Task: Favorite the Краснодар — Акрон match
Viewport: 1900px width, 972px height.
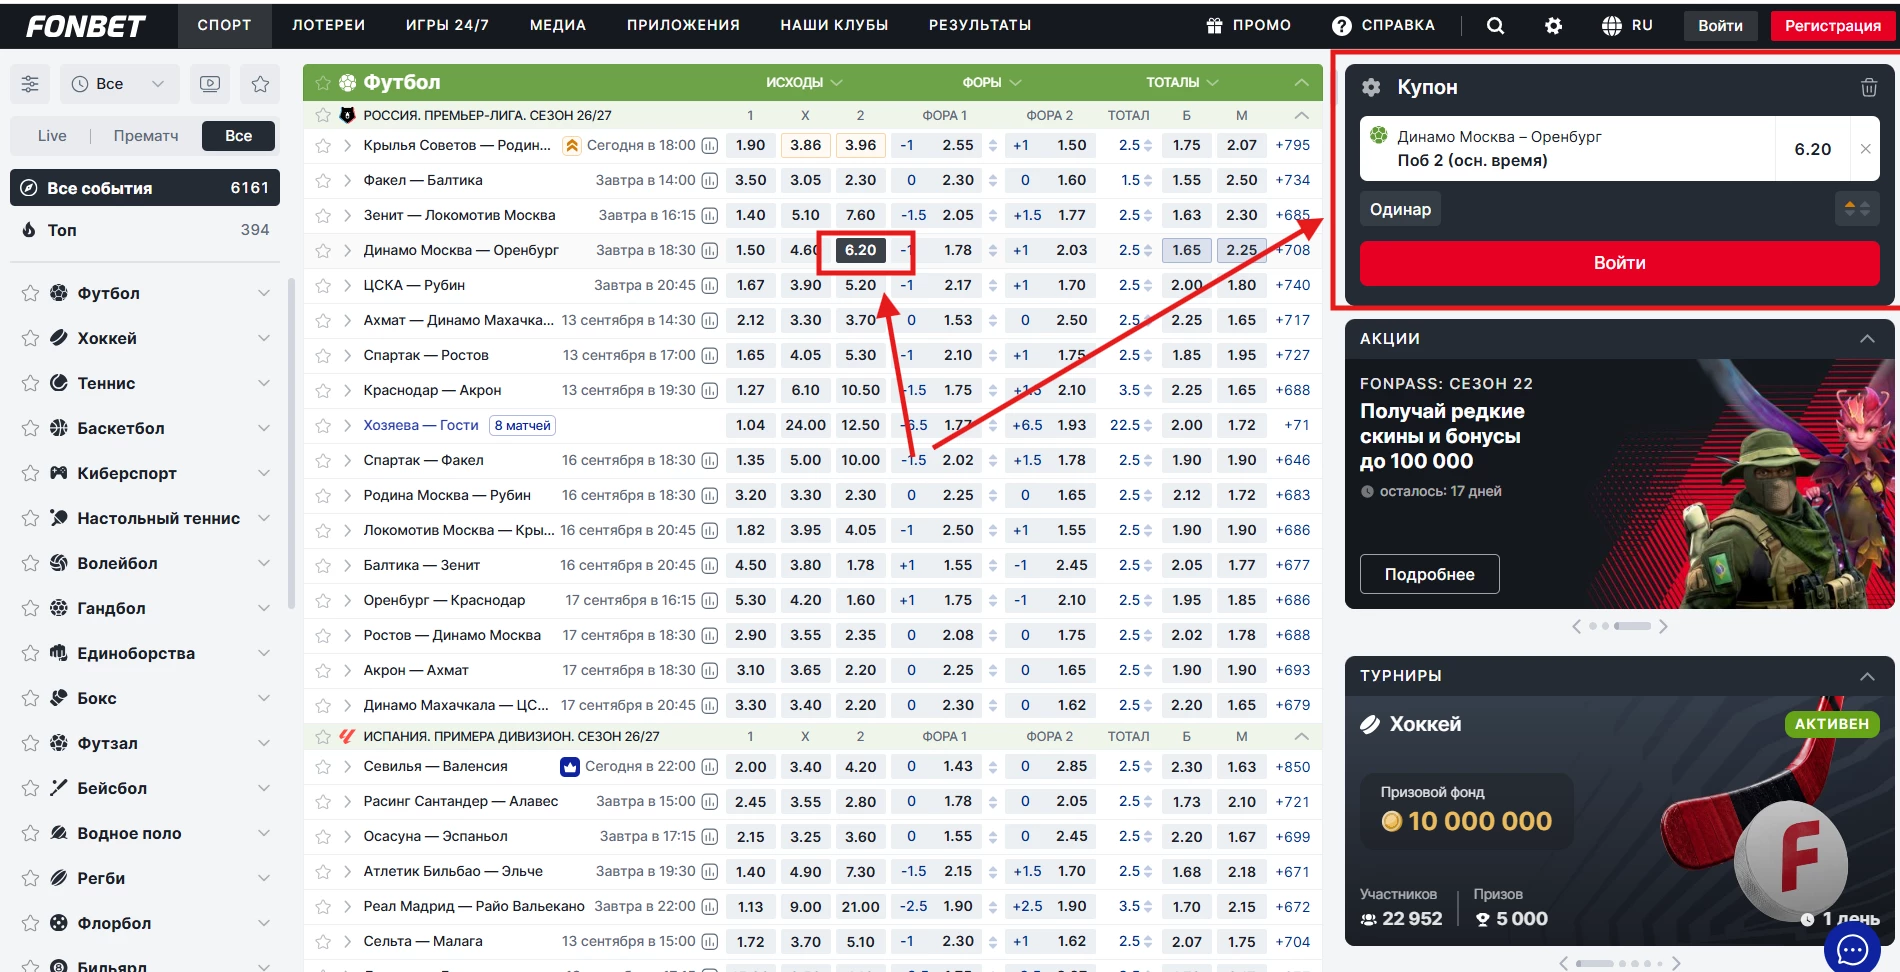Action: click(323, 391)
